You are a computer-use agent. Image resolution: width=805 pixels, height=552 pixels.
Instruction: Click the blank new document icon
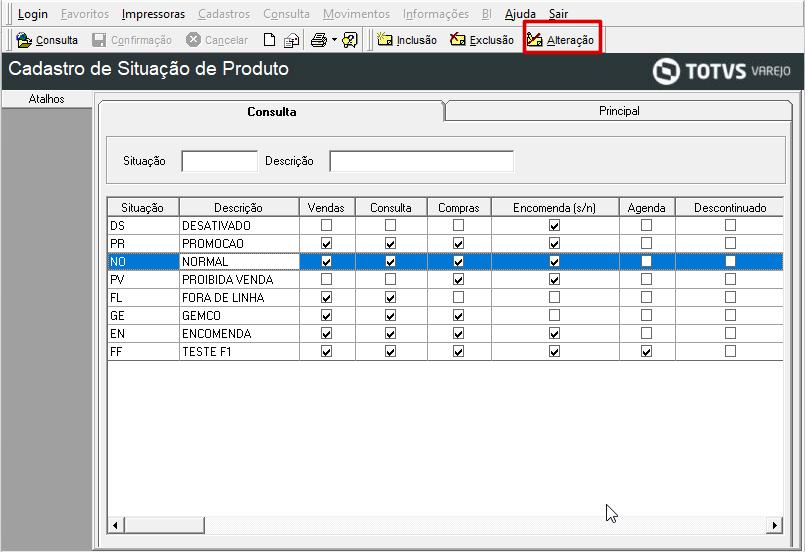[269, 40]
